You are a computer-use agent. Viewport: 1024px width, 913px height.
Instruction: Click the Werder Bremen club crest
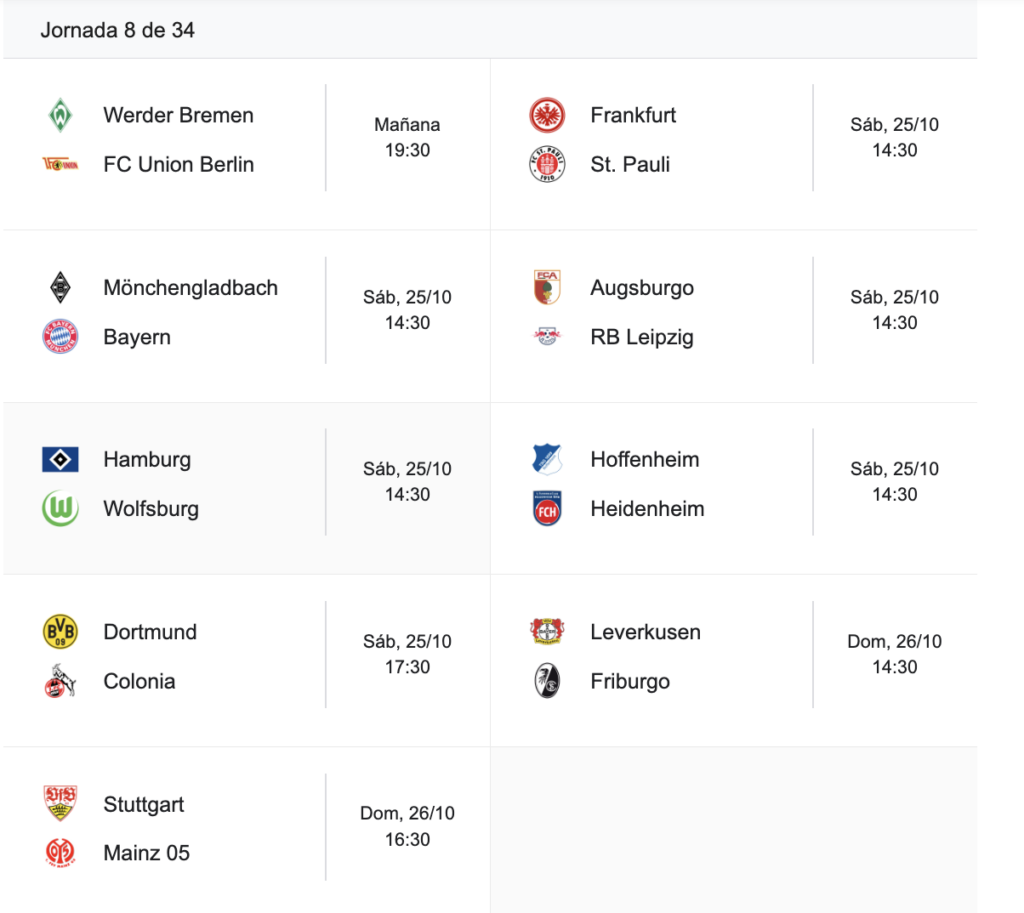click(x=60, y=115)
